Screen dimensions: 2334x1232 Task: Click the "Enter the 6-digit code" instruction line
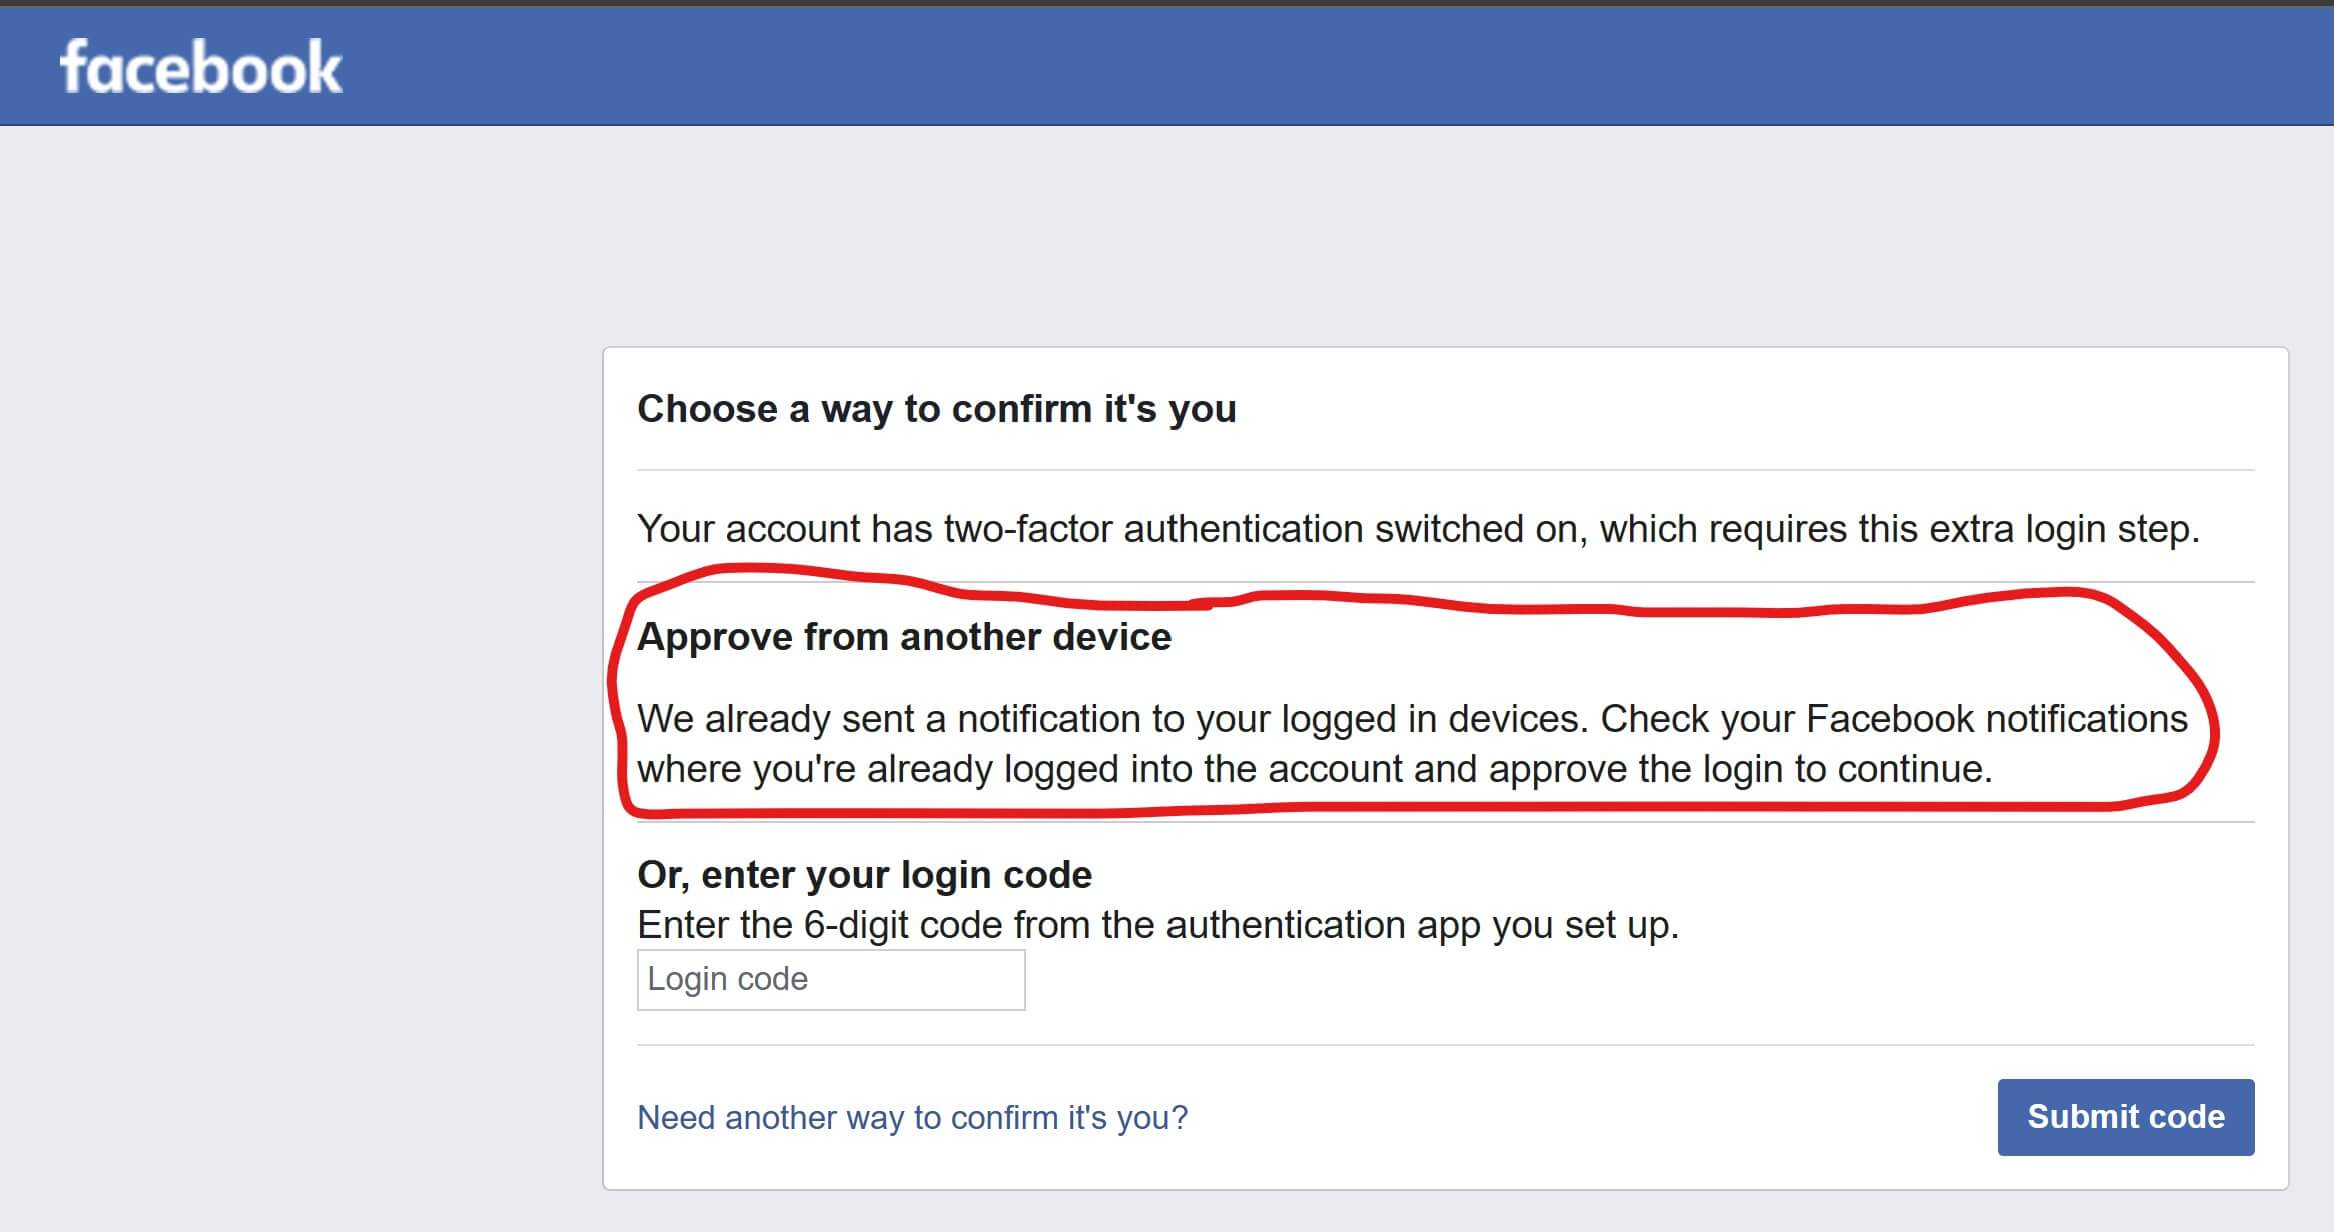[x=1157, y=925]
